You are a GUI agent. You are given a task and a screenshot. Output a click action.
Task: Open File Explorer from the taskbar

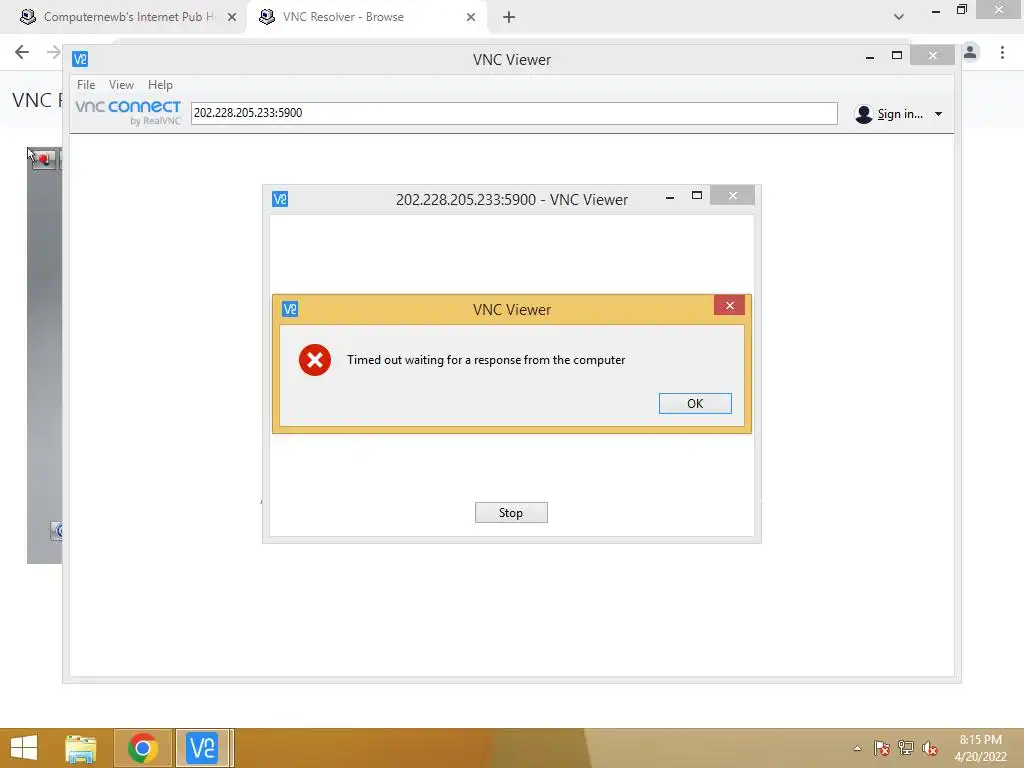pyautogui.click(x=80, y=748)
